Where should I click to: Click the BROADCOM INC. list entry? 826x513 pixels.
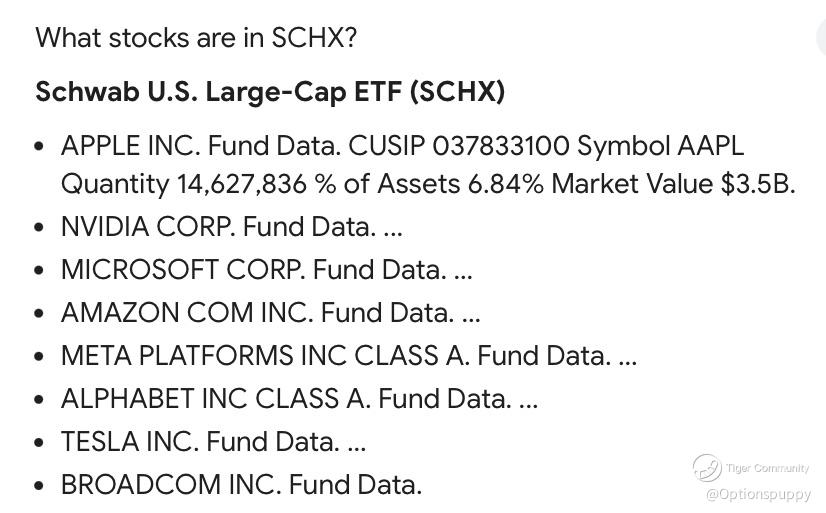171,485
